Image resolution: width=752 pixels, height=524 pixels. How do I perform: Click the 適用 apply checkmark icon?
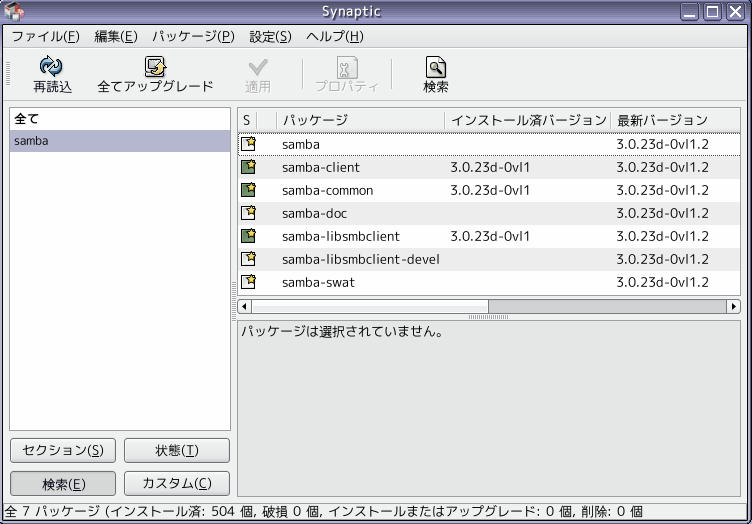(x=258, y=68)
